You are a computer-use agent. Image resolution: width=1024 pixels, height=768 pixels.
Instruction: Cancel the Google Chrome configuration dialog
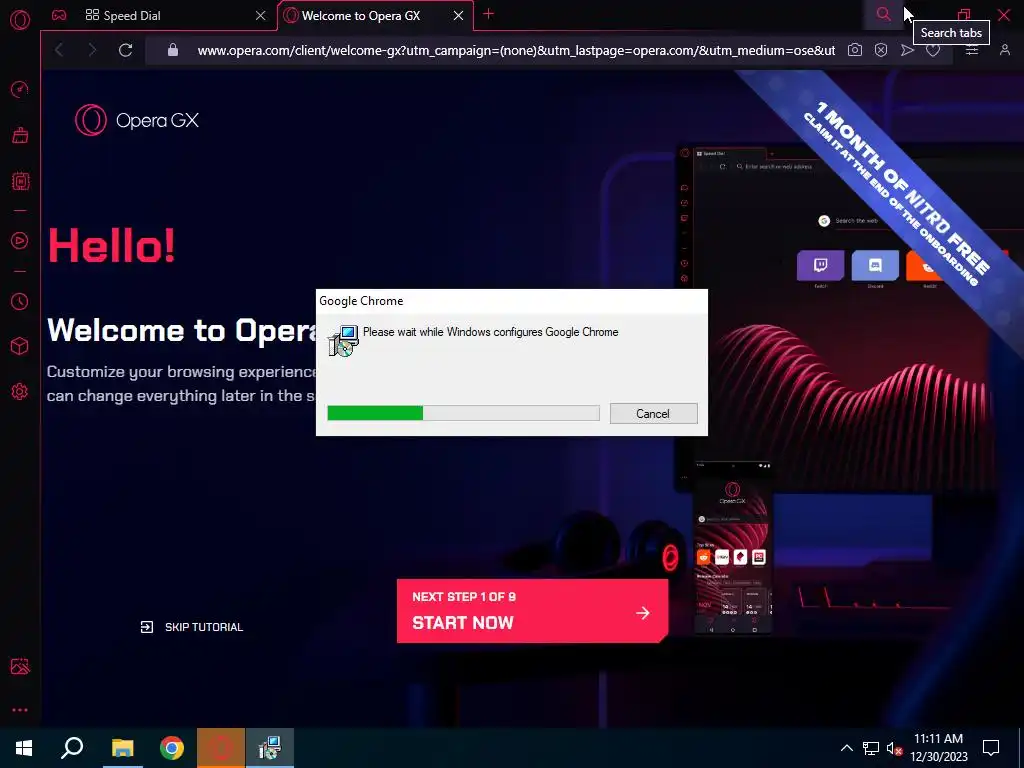click(x=653, y=413)
